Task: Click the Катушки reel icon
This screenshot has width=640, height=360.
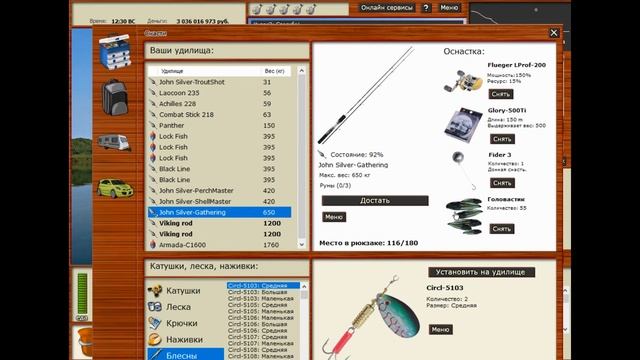Action: coord(155,291)
